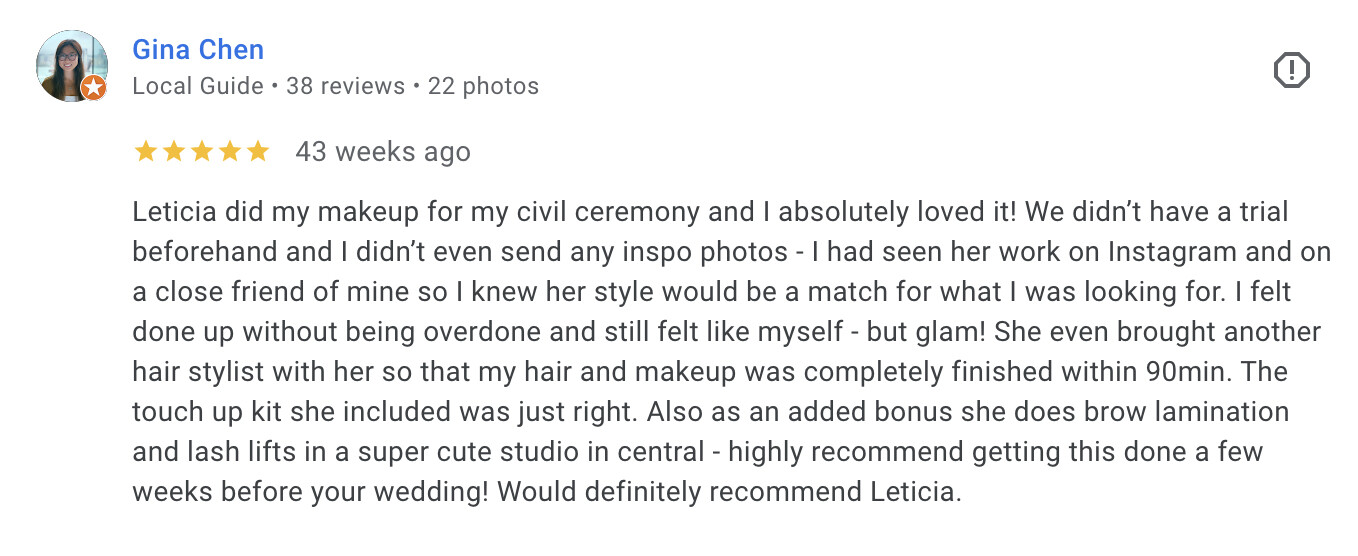View the reviewer's 22 photos
The width and height of the screenshot is (1358, 556).
[x=483, y=86]
